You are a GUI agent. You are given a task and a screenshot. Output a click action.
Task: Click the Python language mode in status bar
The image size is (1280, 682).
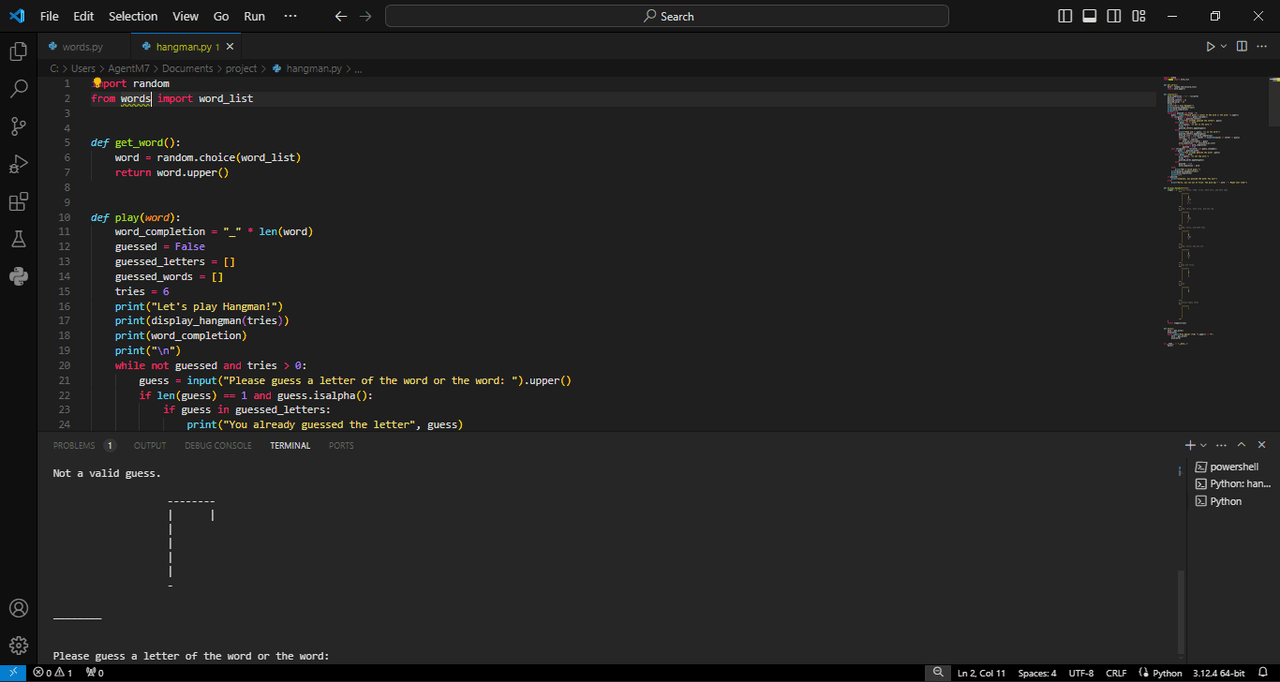[x=1160, y=673]
